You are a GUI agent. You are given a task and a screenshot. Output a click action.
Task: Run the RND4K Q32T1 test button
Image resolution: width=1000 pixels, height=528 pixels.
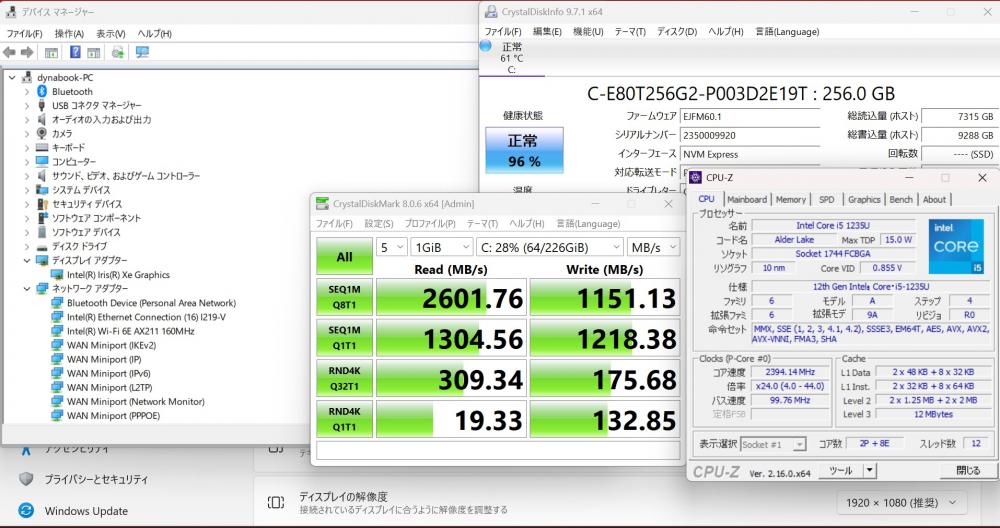(344, 378)
